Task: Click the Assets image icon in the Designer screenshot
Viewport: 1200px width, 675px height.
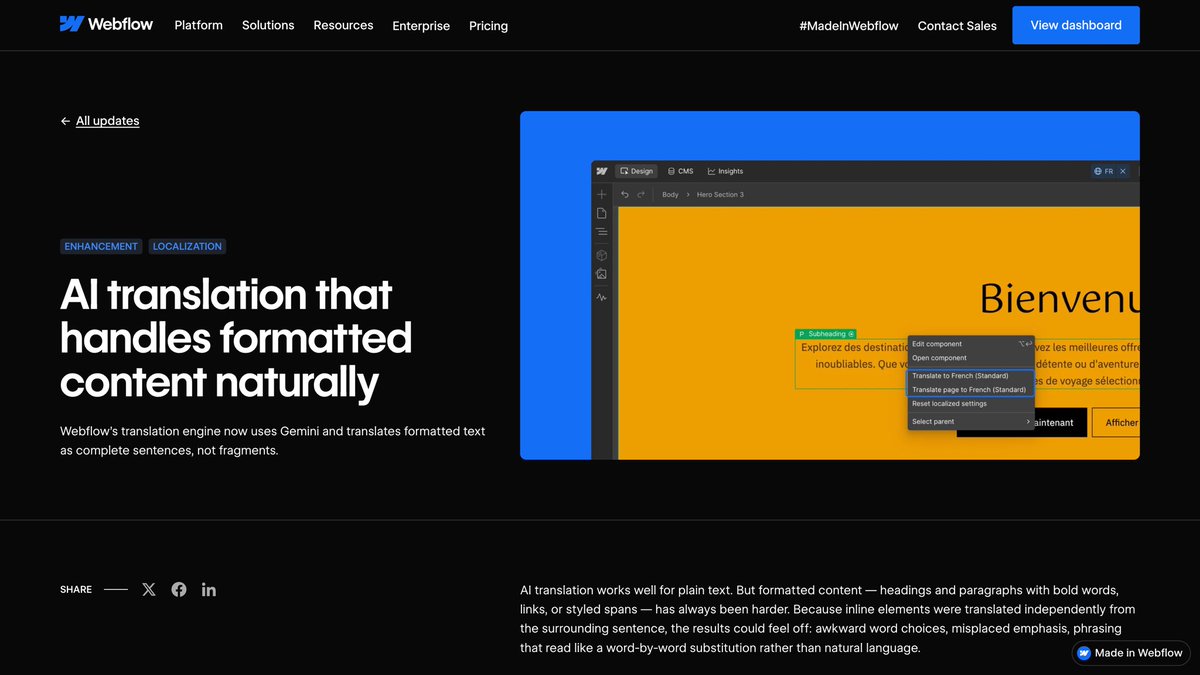Action: point(601,274)
